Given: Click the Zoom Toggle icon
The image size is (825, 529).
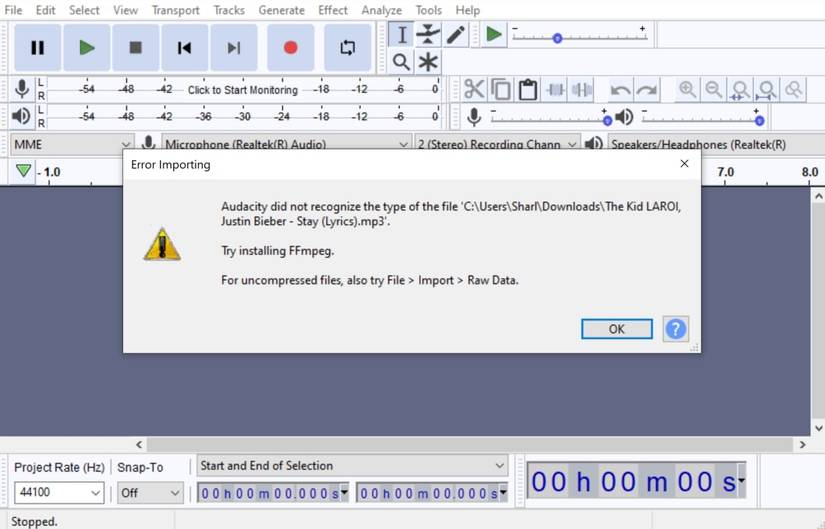Looking at the screenshot, I should tap(793, 89).
